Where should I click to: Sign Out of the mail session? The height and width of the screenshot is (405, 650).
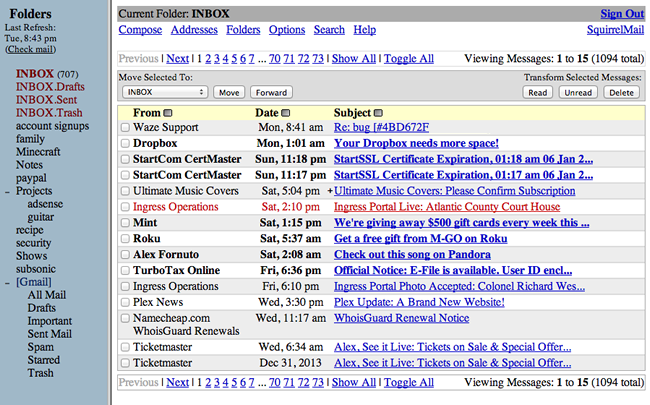pos(621,13)
